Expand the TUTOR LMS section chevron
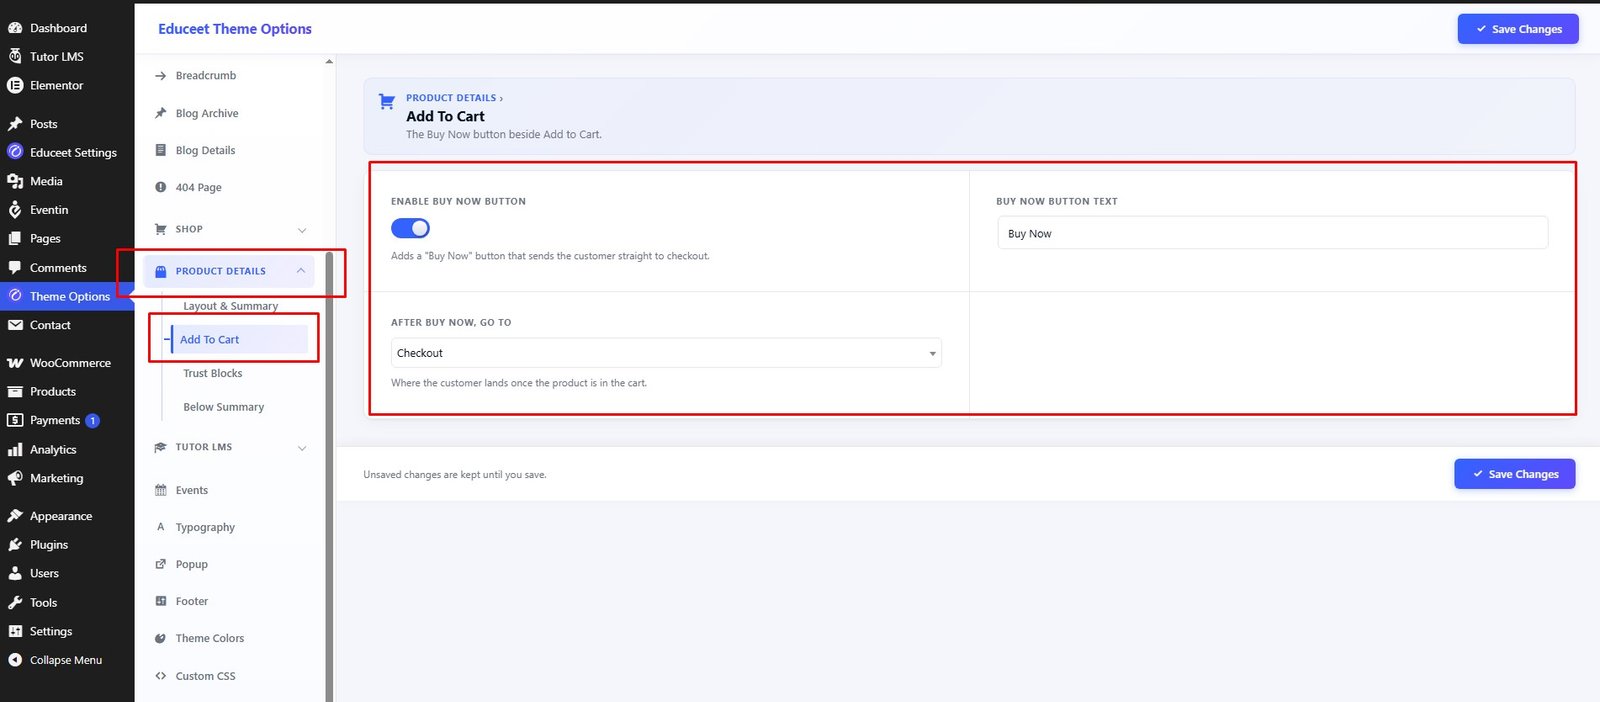This screenshot has width=1600, height=702. [x=302, y=448]
